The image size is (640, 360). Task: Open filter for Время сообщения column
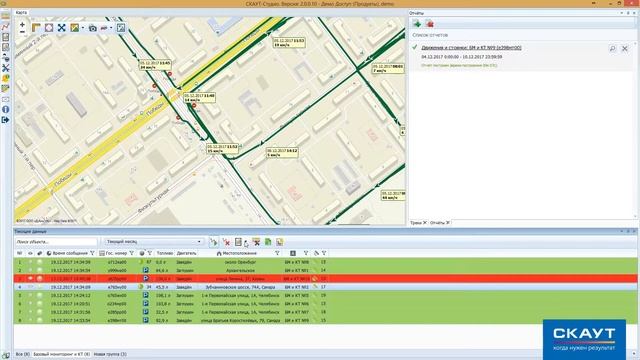[x=92, y=253]
